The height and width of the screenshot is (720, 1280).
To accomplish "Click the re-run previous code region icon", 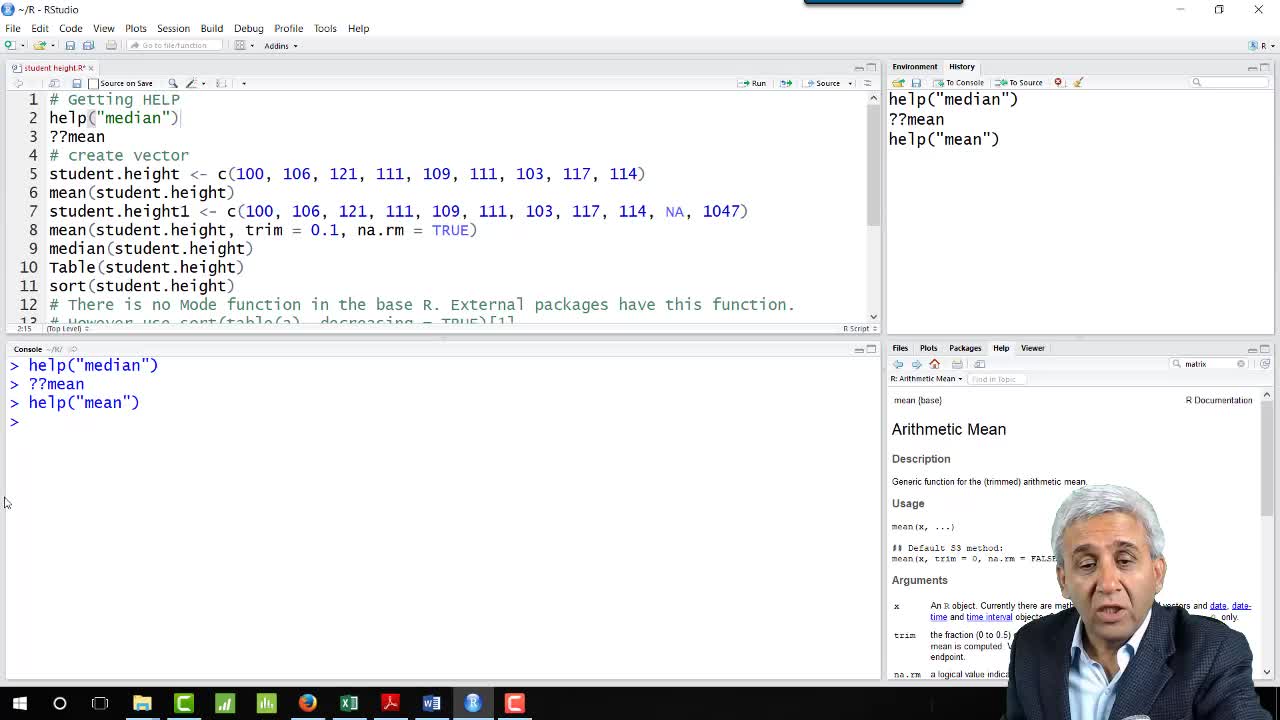I will (786, 83).
